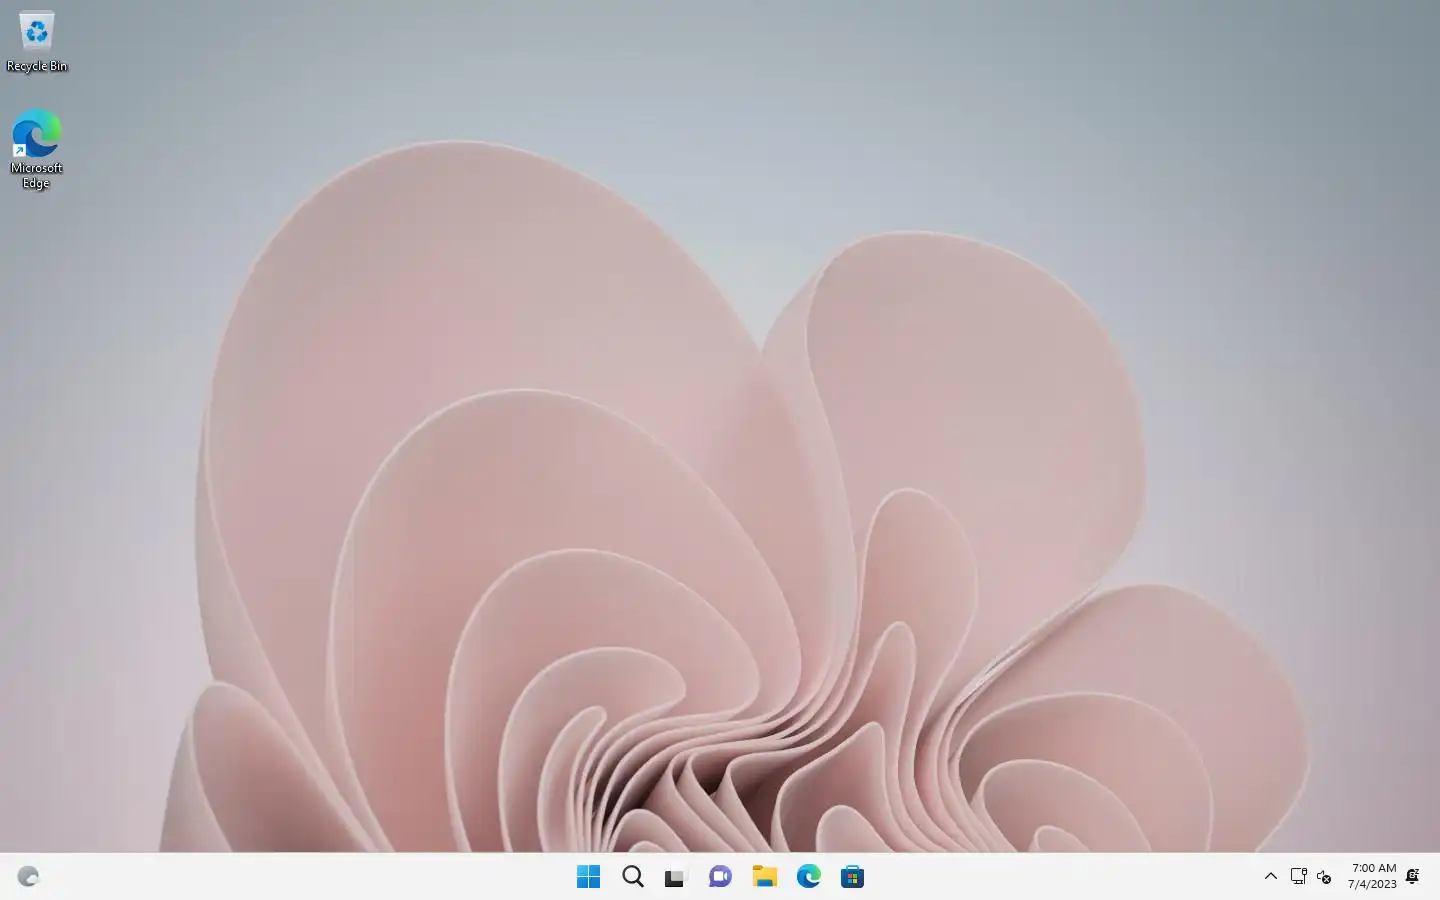Select the Recycle Bin desktop icon
The height and width of the screenshot is (900, 1440).
[36, 41]
